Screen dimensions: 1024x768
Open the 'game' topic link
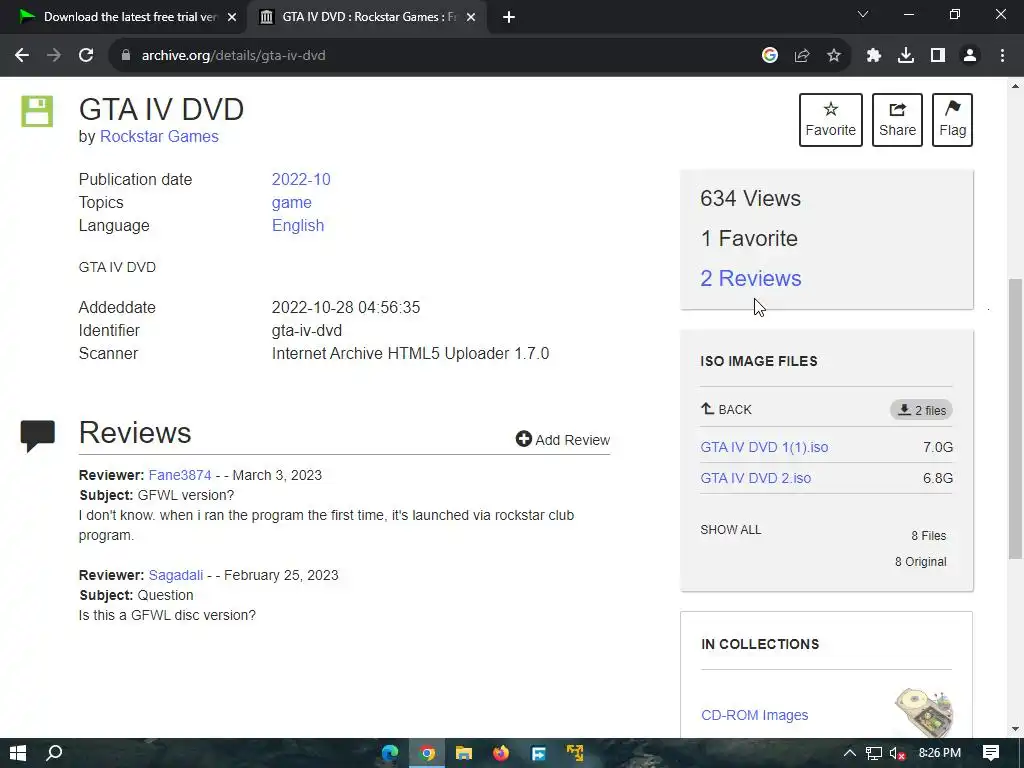pos(291,202)
